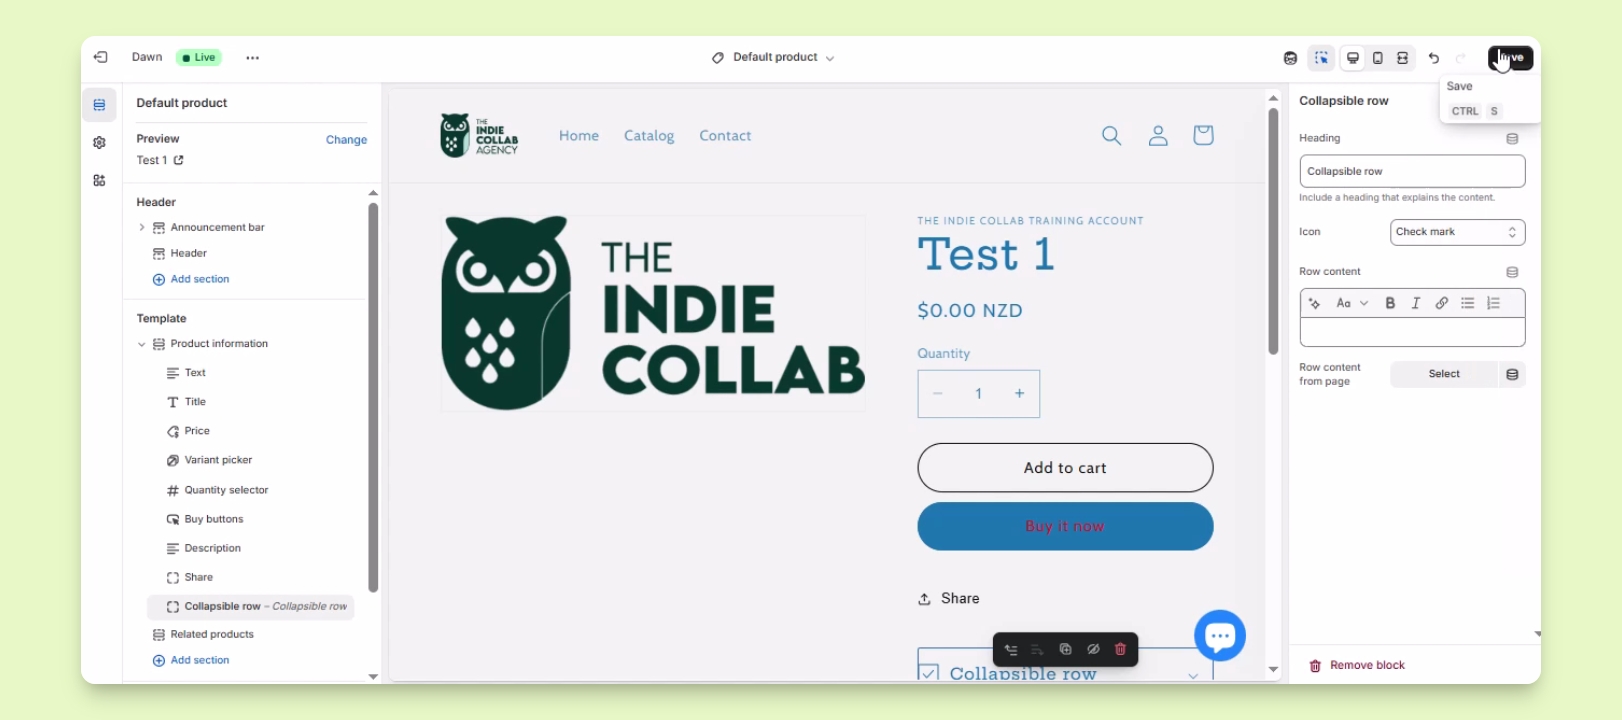Select the Related products section
The image size is (1622, 720).
point(212,635)
